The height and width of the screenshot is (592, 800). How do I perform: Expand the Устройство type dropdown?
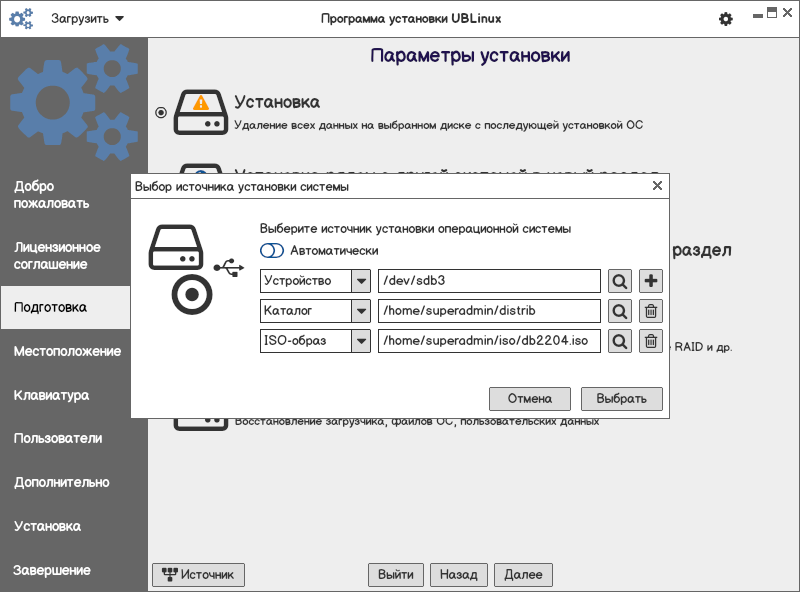[361, 281]
